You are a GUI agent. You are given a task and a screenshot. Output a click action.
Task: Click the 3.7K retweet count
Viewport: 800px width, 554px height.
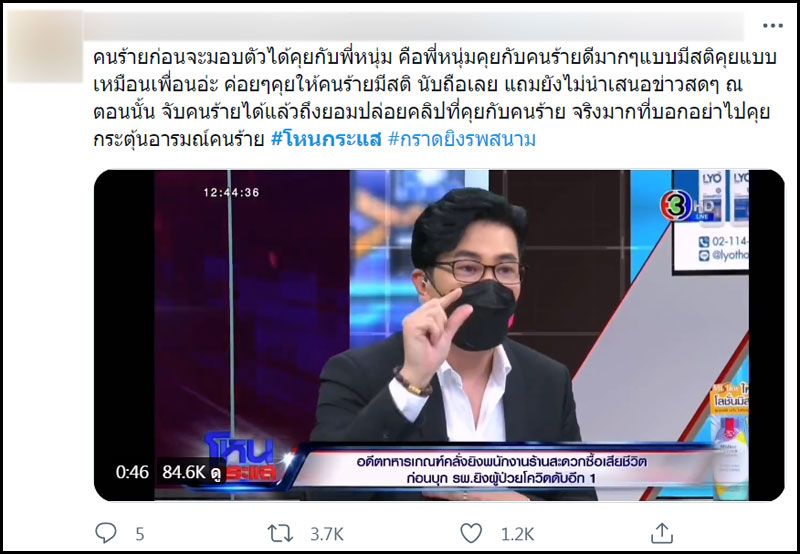pyautogui.click(x=327, y=534)
